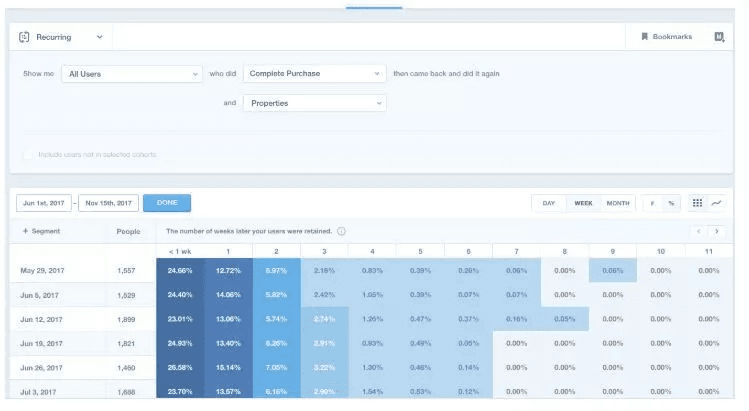The width and height of the screenshot is (749, 411).
Task: Click the info icon next to retention description
Action: coord(342,231)
